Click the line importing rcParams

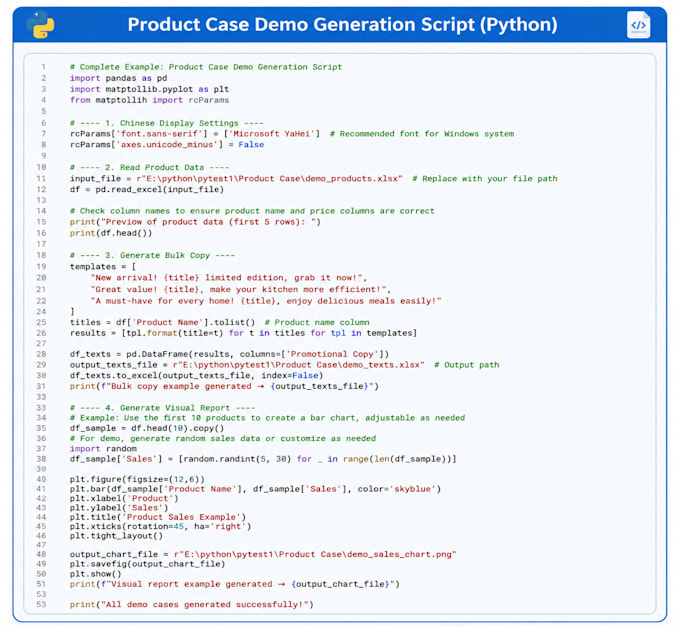pos(149,100)
